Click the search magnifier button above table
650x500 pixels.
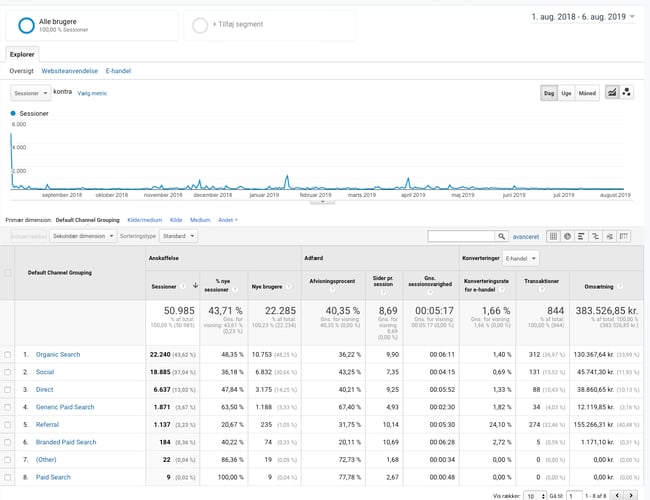point(502,236)
